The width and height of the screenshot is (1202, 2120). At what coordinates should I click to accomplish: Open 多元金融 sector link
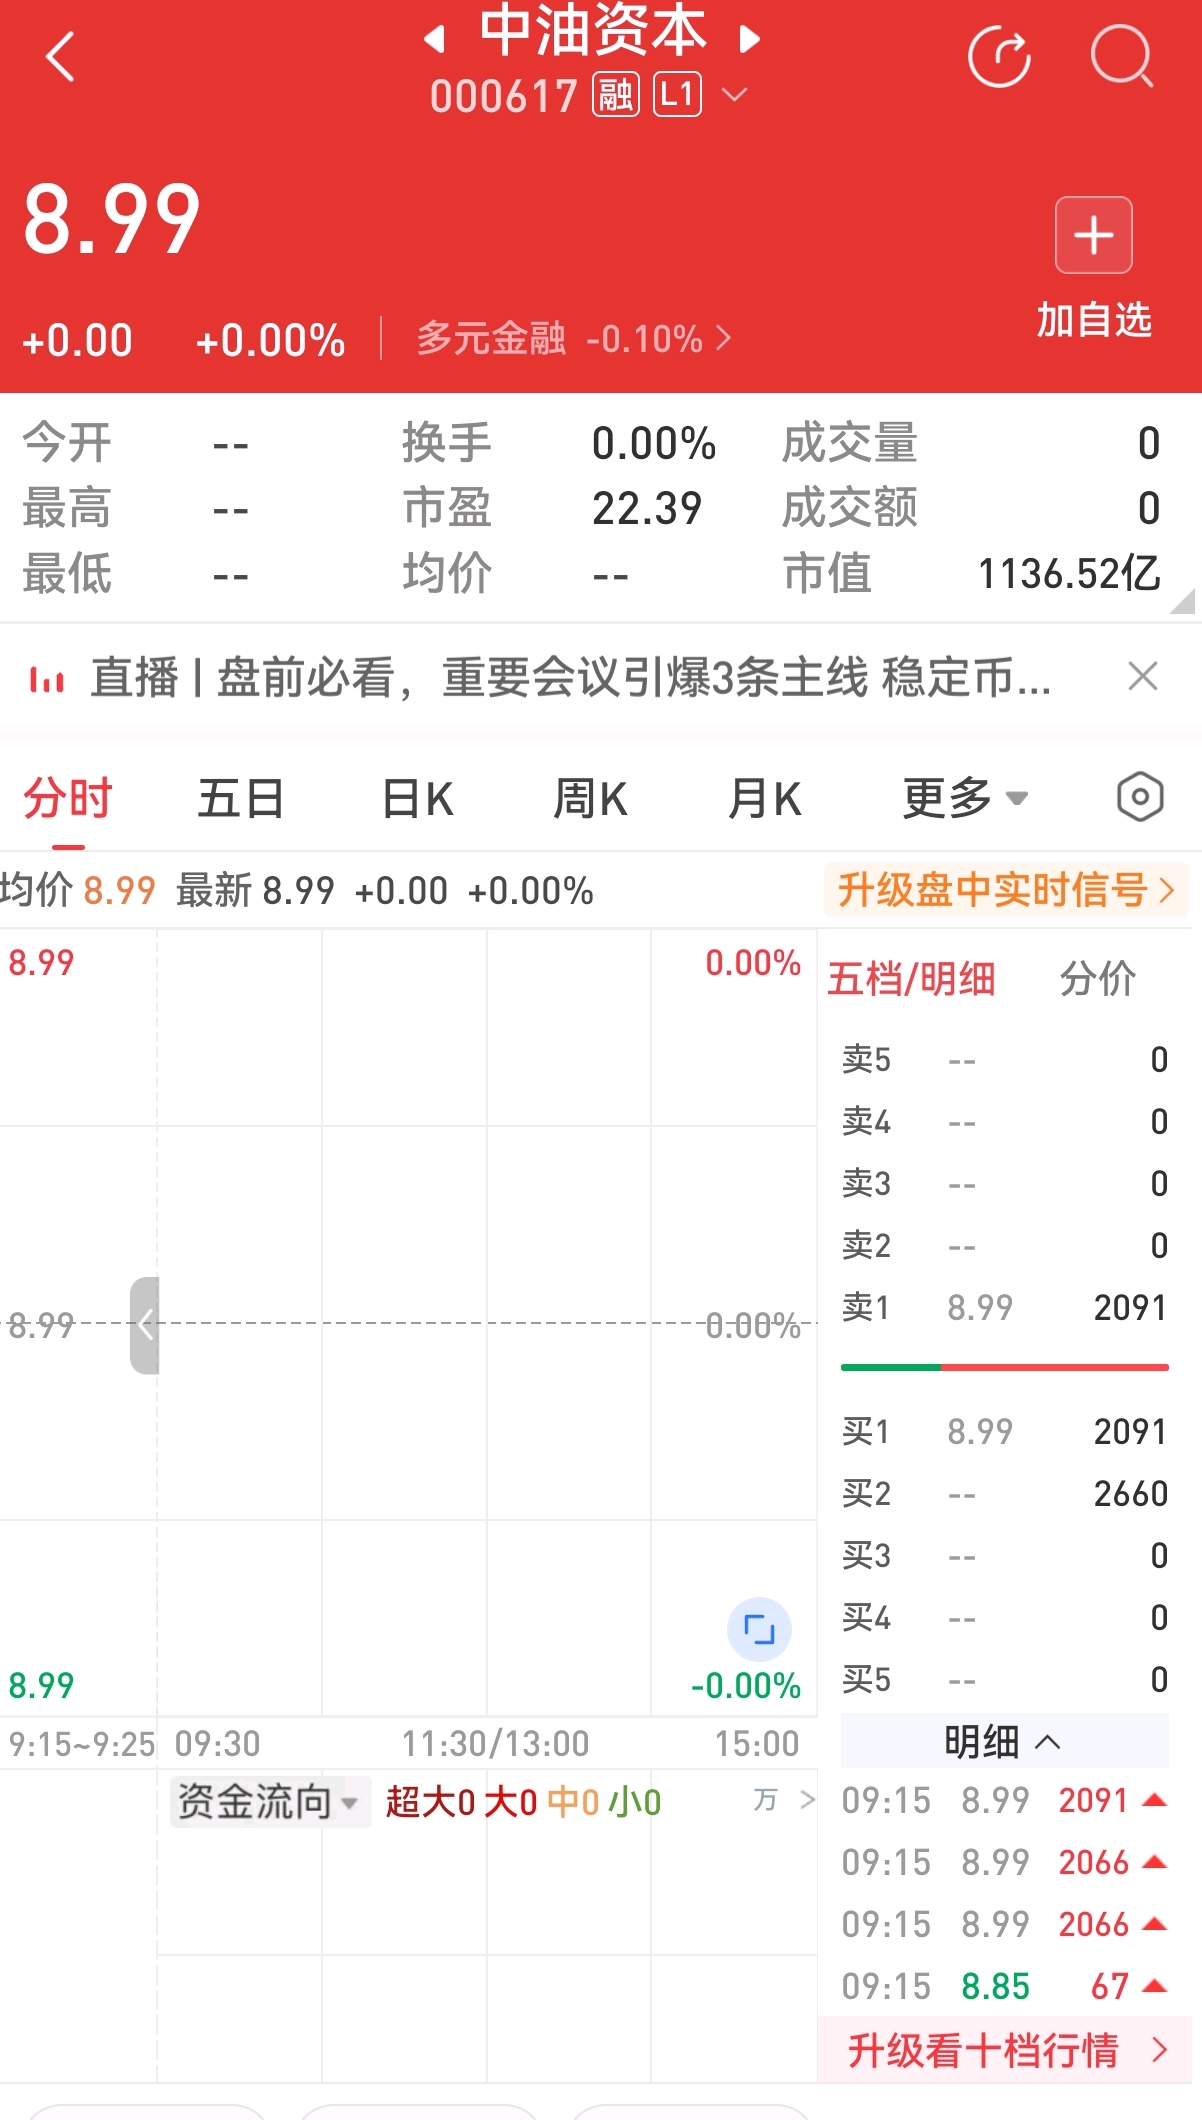tap(574, 339)
